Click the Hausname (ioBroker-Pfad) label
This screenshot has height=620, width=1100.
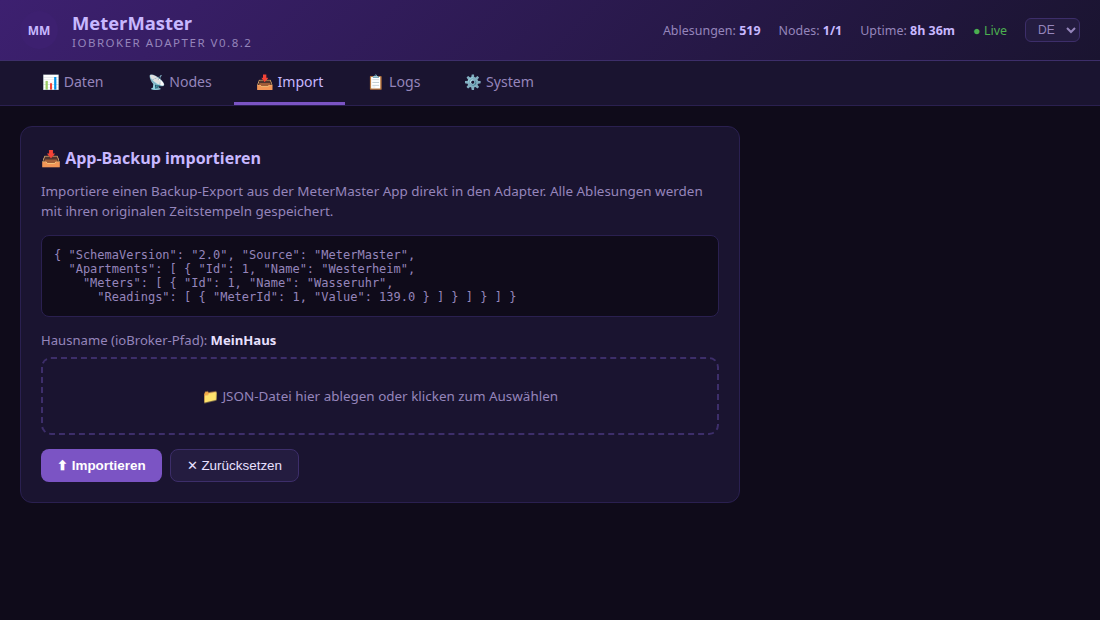pos(124,341)
